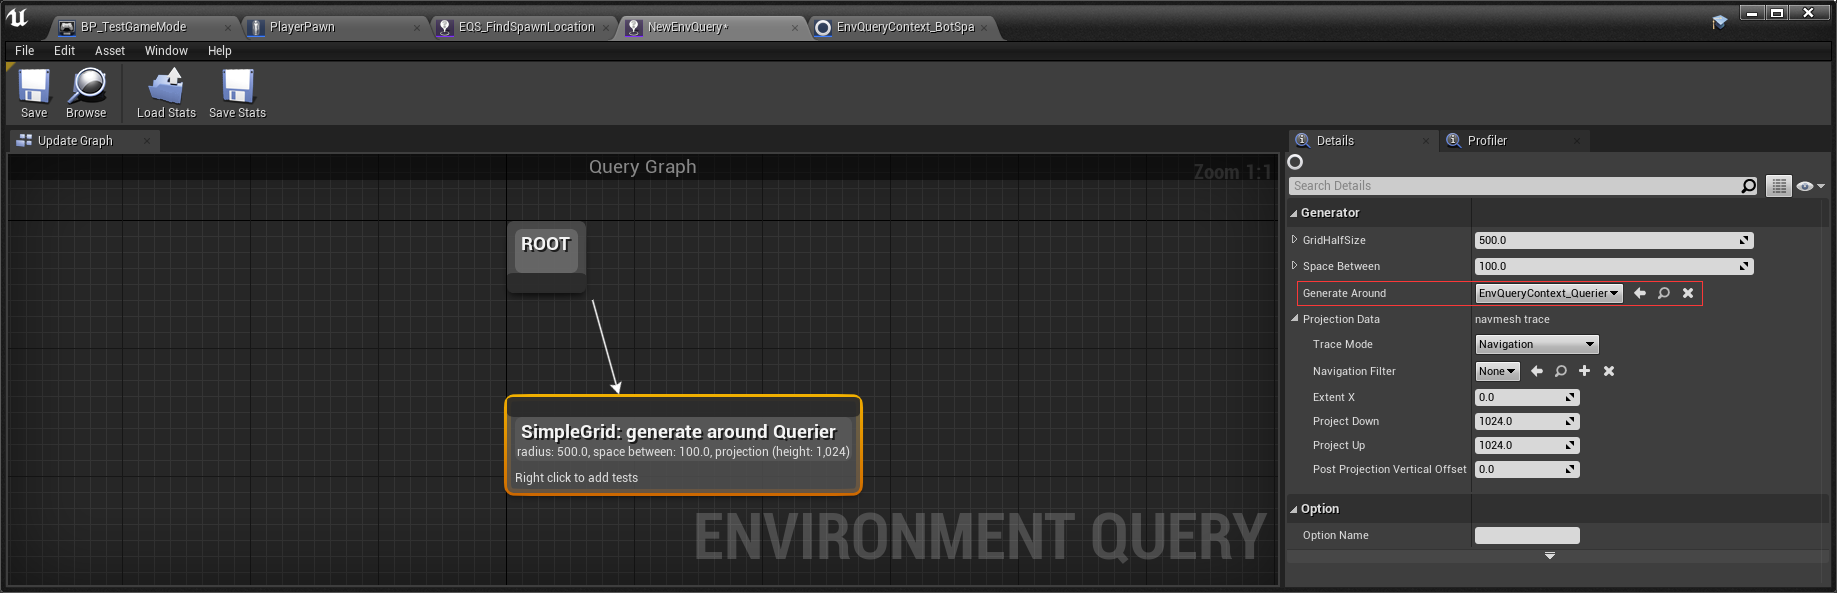Click the Extent X value field
The width and height of the screenshot is (1837, 593).
[x=1527, y=397]
